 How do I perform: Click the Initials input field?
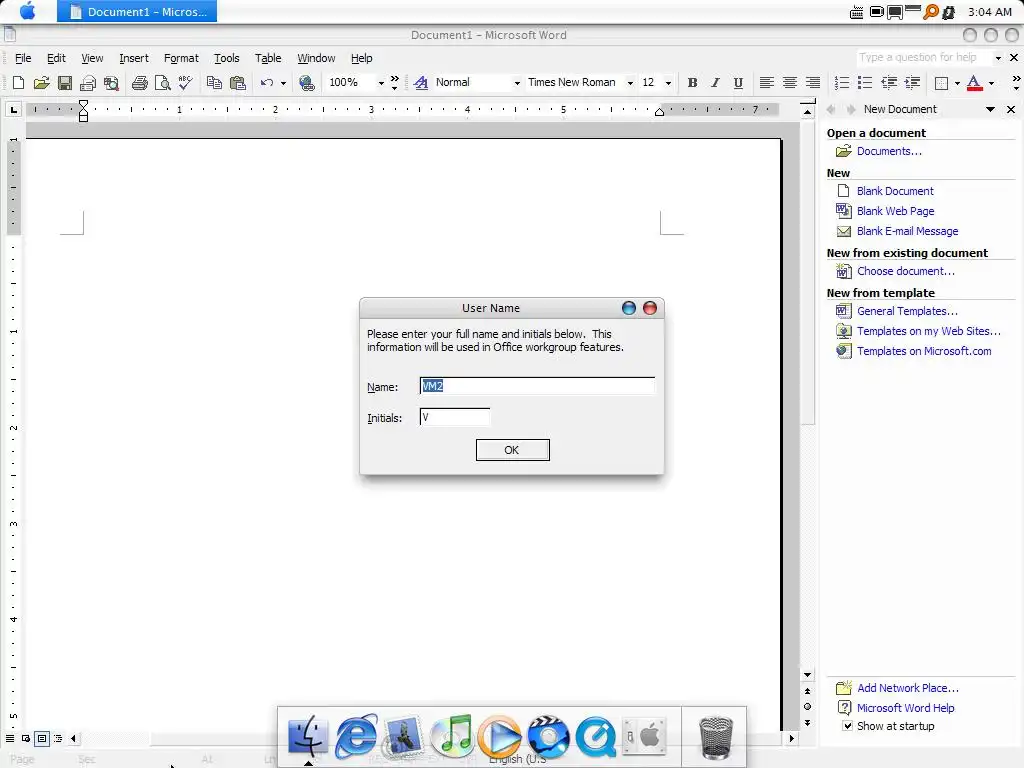[455, 417]
